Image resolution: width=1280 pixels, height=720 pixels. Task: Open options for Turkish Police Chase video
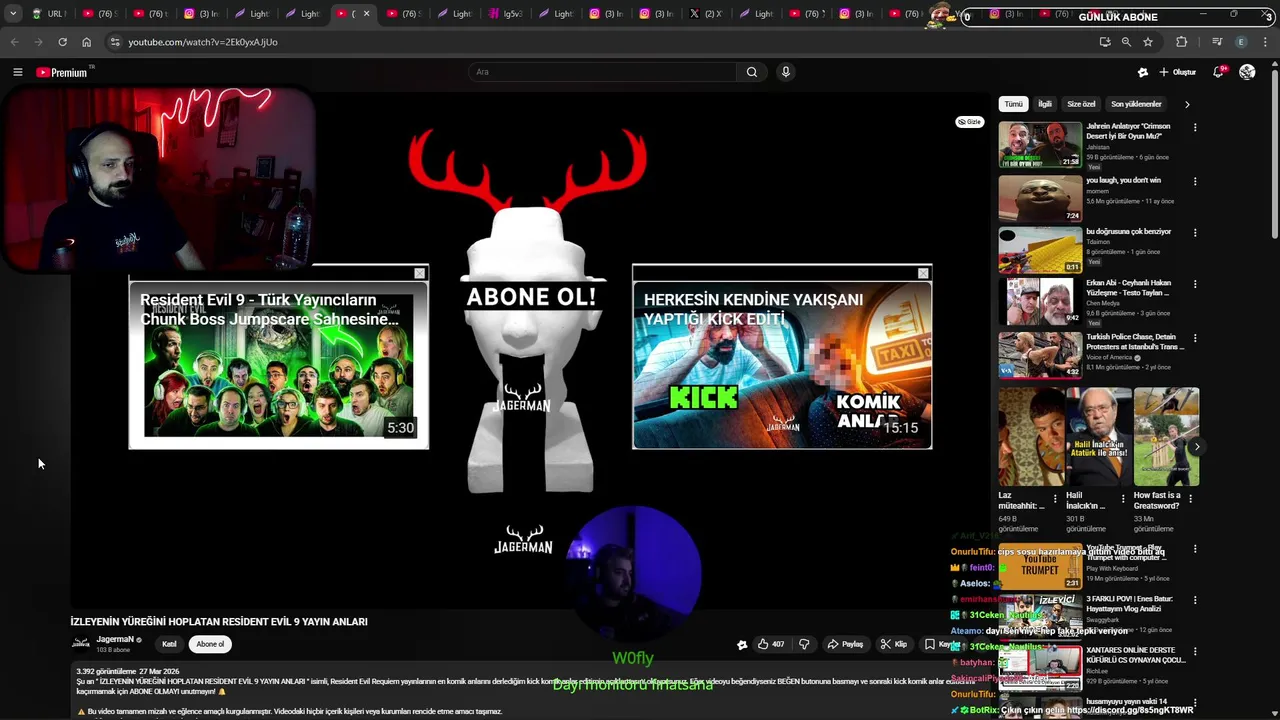(1195, 338)
